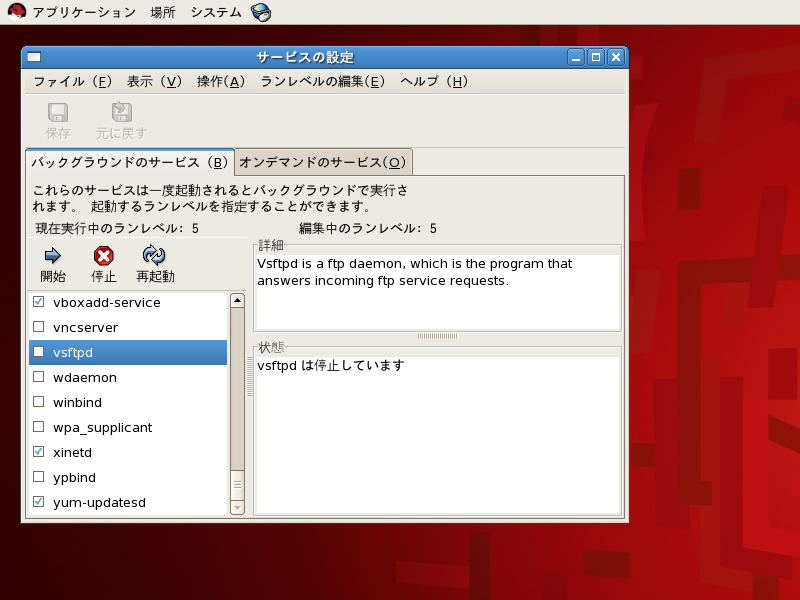Image resolution: width=800 pixels, height=600 pixels.
Task: Select the yum-updatesd service row
Action: [128, 502]
